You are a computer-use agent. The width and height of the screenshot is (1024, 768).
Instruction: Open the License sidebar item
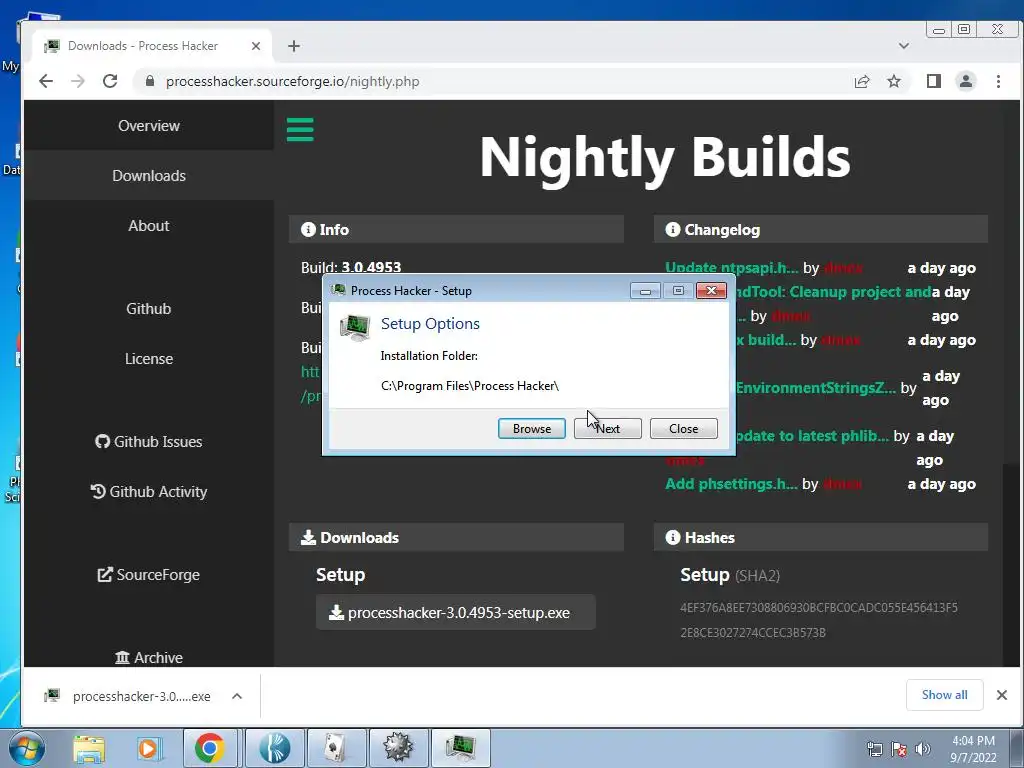coord(149,359)
